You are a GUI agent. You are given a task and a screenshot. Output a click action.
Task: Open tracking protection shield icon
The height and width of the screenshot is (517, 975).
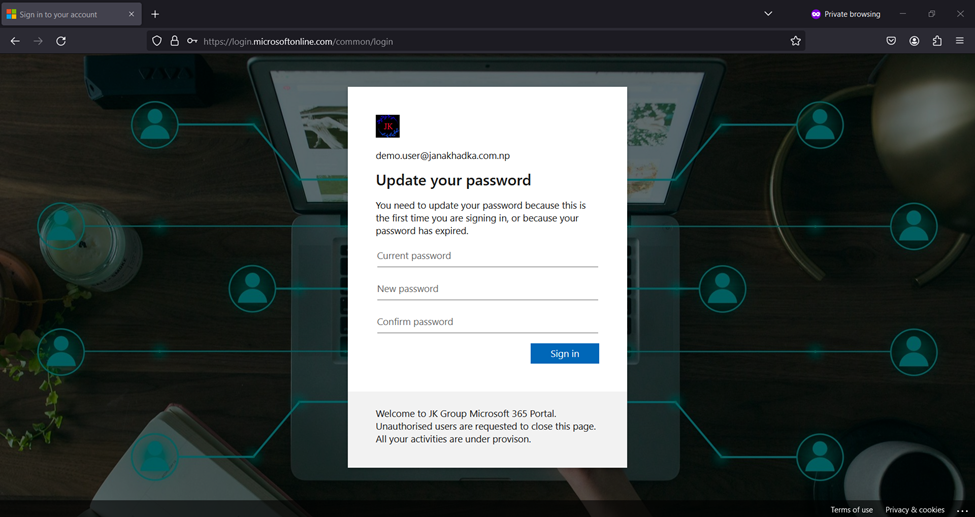[157, 41]
